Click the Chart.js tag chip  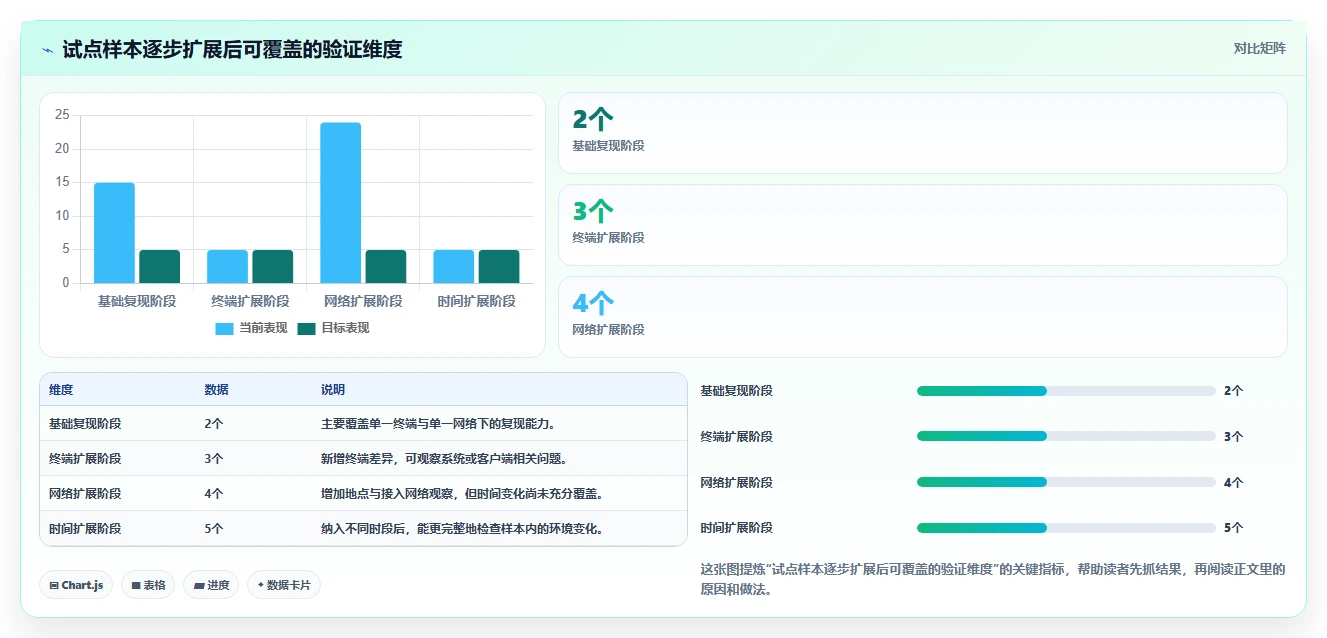(76, 585)
